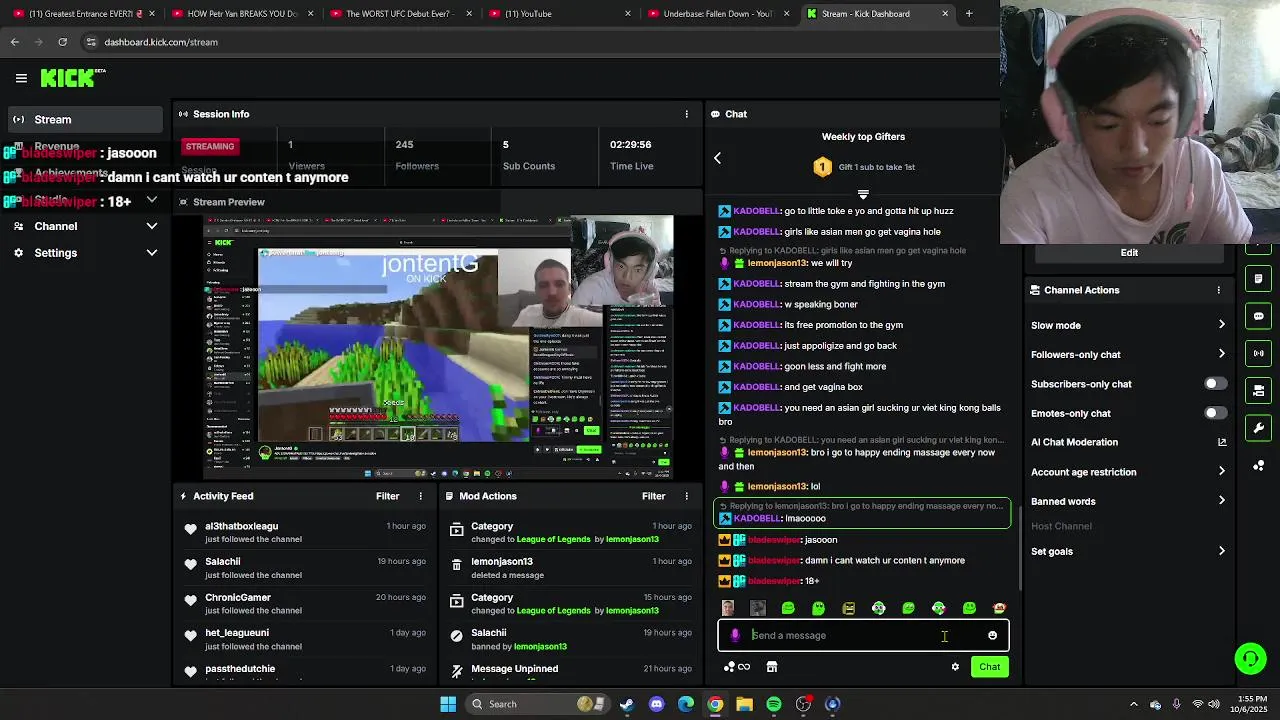Open the hamburger menu beside Kick logo
Viewport: 1280px width, 720px height.
tap(21, 78)
